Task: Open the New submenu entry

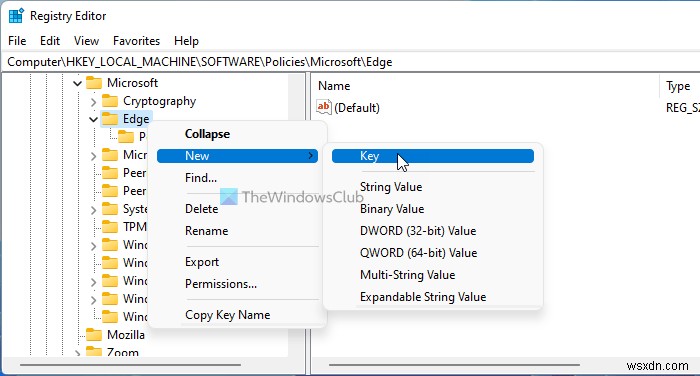Action: 237,156
